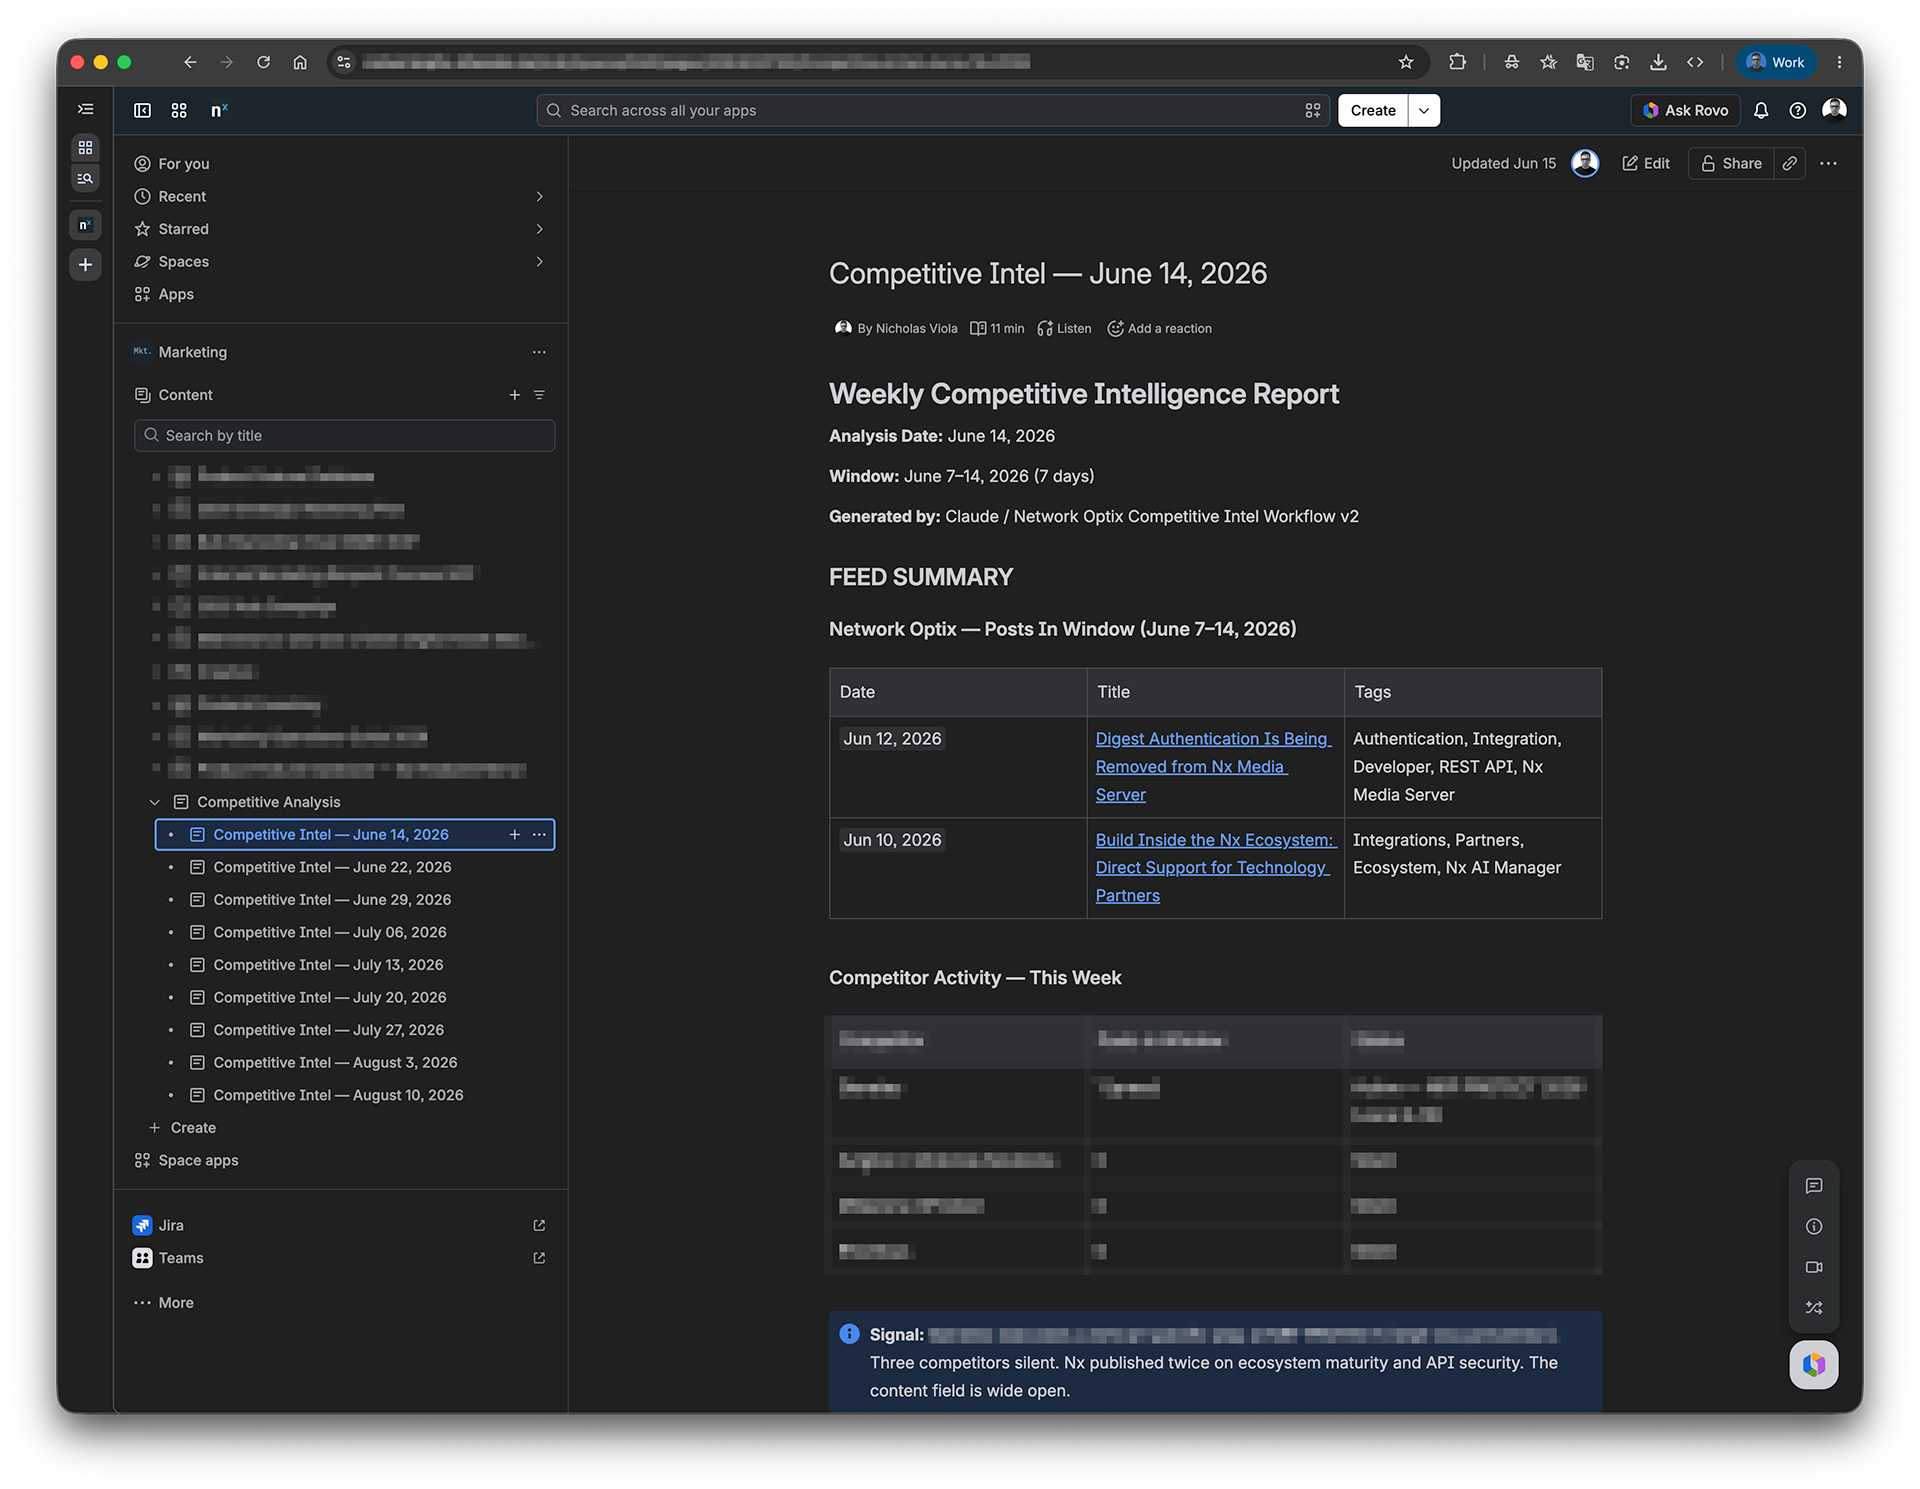Open page comments panel icon
Viewport: 1920px width, 1489px height.
tap(1814, 1186)
